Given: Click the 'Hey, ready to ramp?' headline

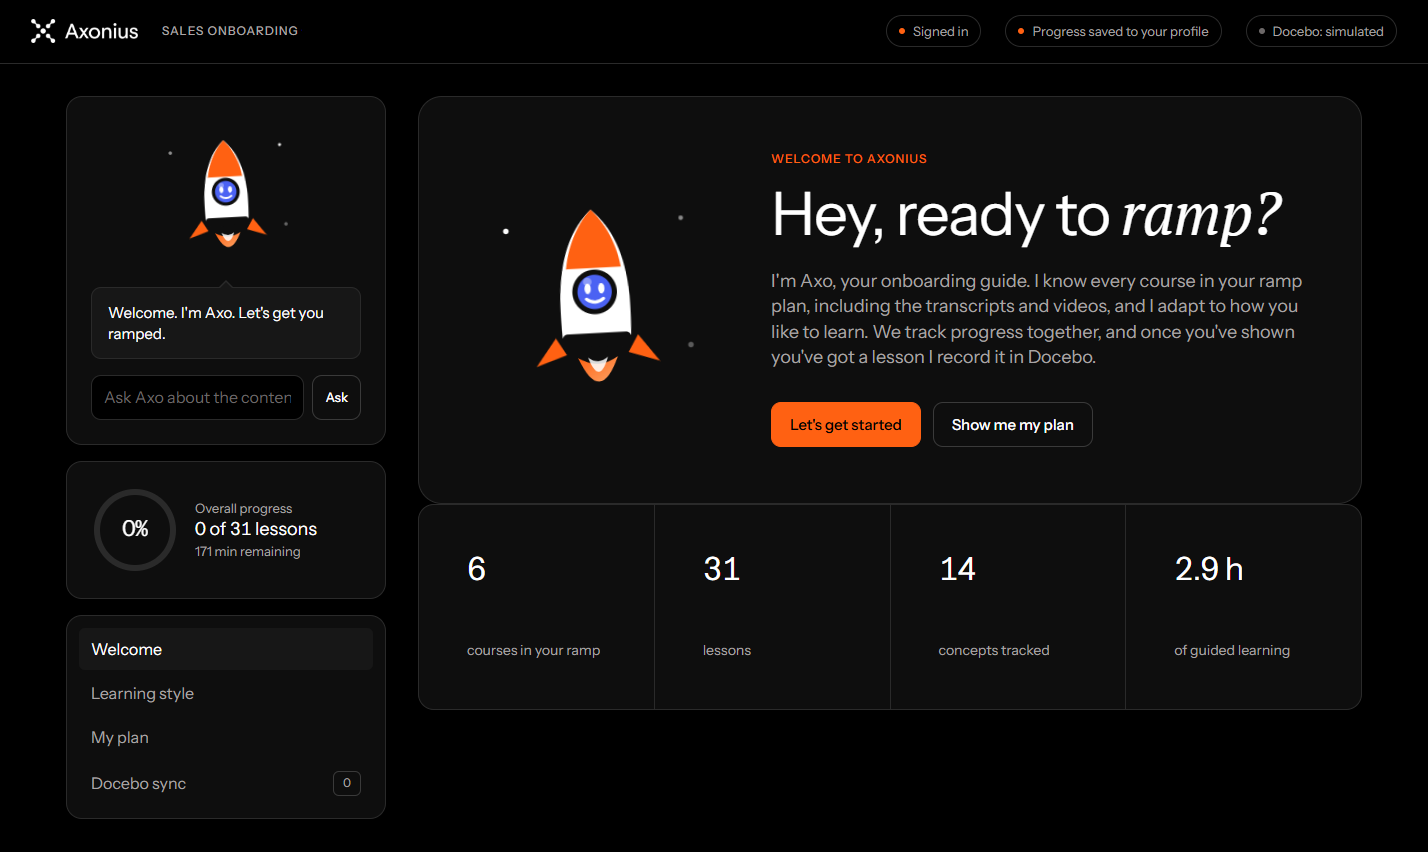Looking at the screenshot, I should click(x=1027, y=215).
